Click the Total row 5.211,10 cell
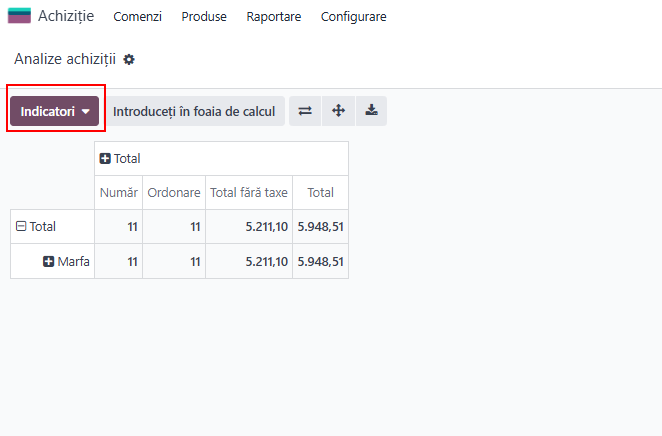 pos(249,227)
